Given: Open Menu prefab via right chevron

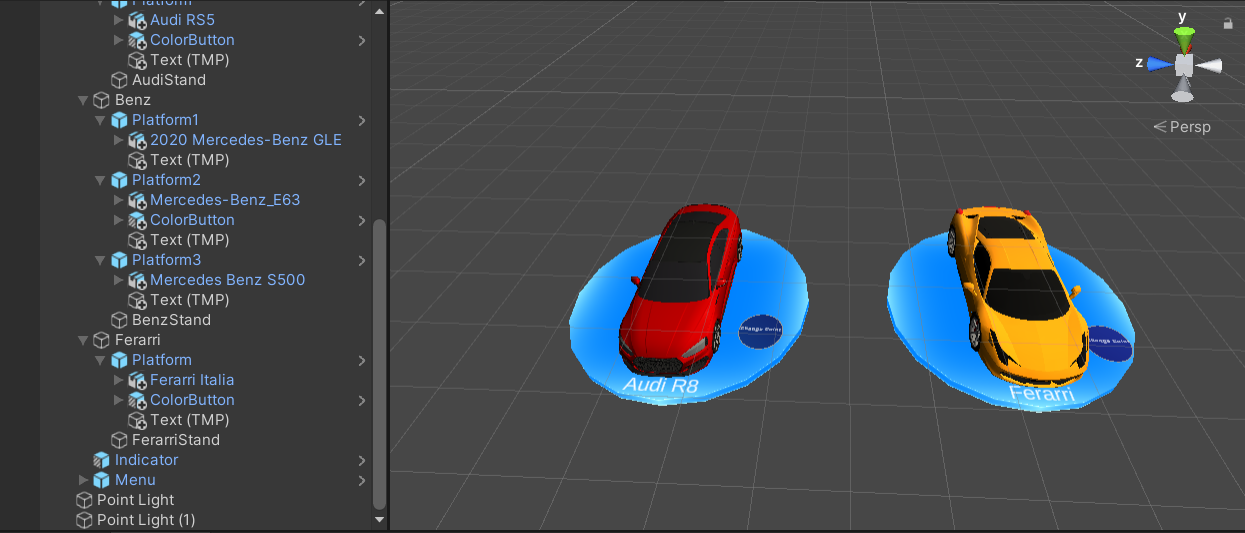Looking at the screenshot, I should click(x=362, y=480).
